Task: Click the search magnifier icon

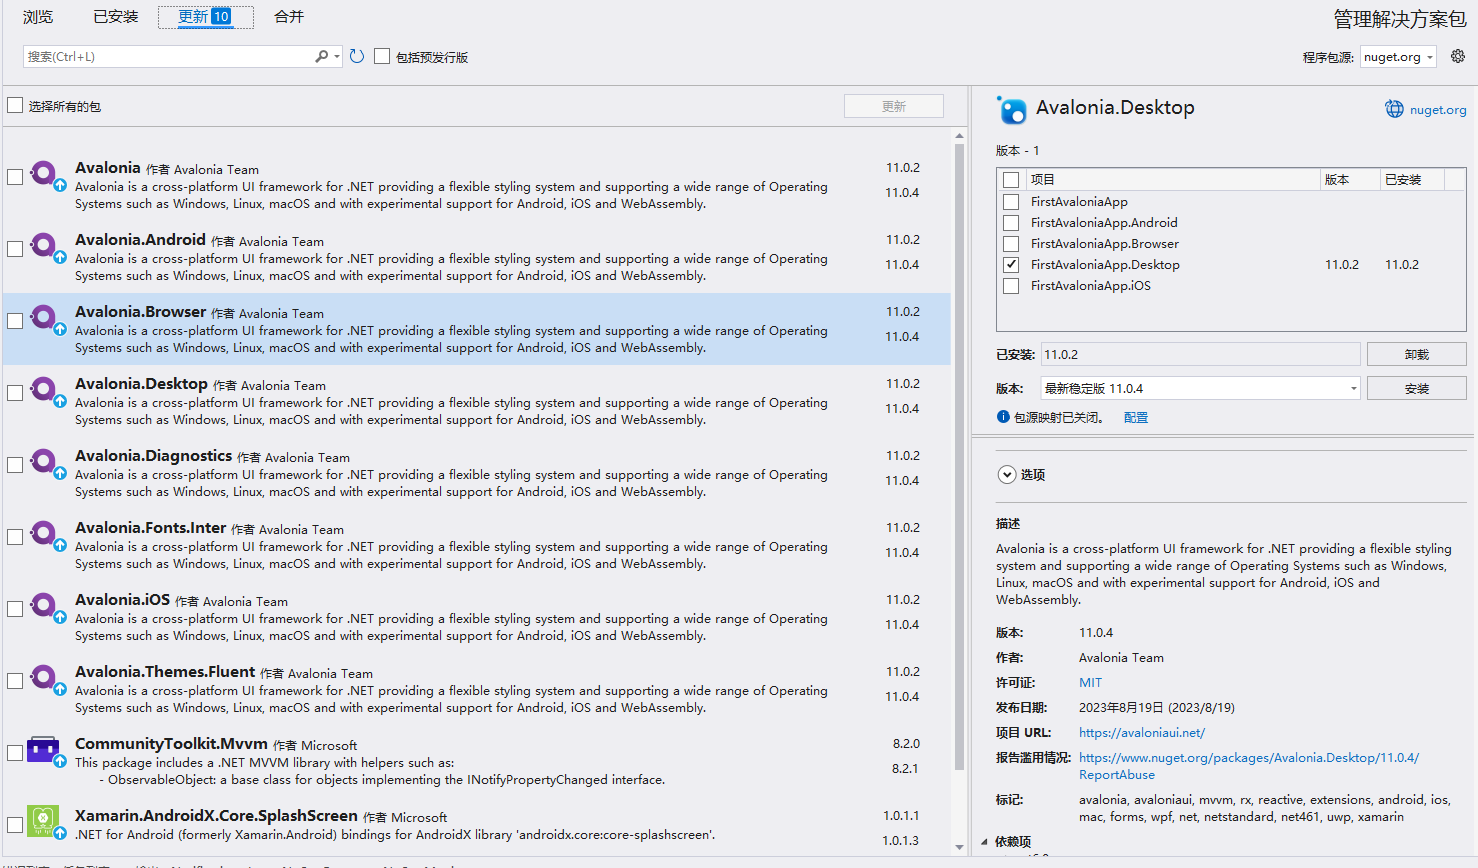Action: click(x=321, y=56)
